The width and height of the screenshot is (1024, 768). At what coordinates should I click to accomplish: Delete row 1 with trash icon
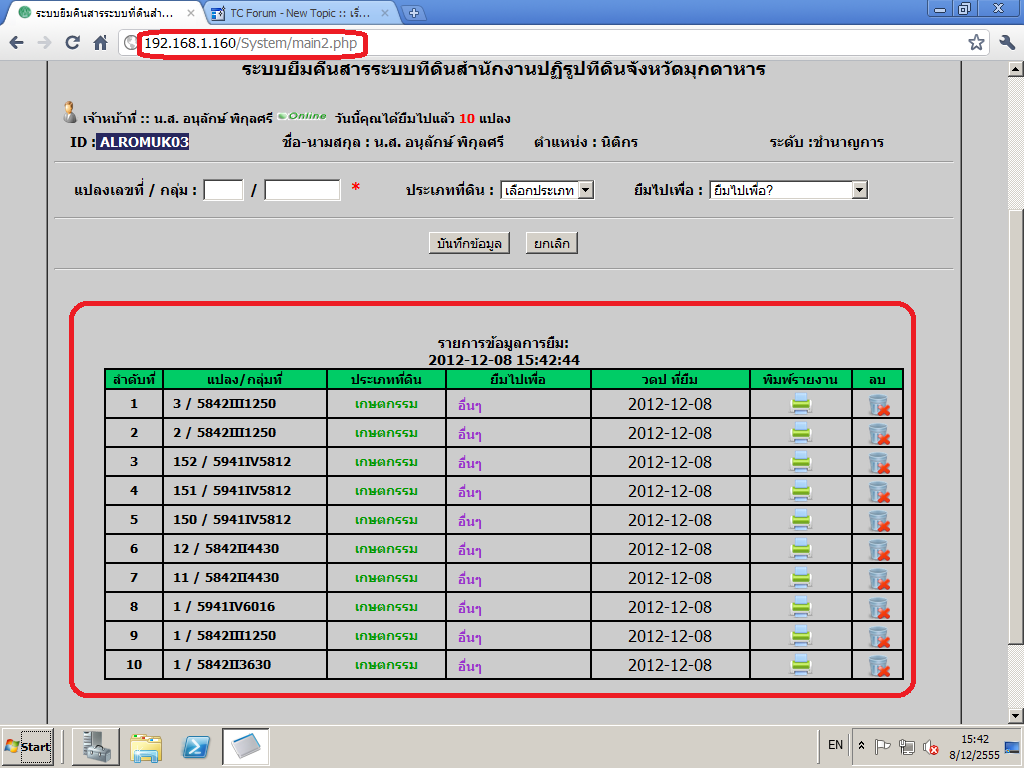pyautogui.click(x=879, y=406)
